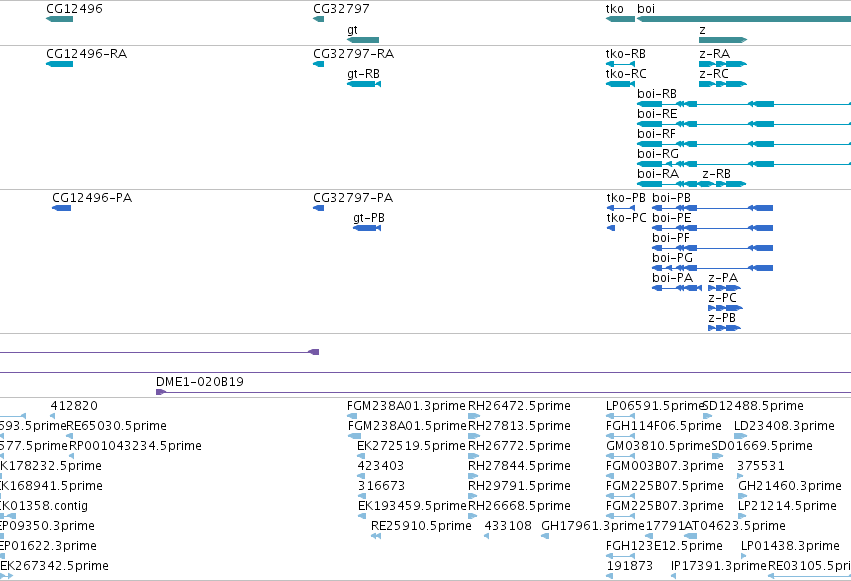Viewport: 851px width, 581px height.
Task: Click EST label RH26472.5prime
Action: pyautogui.click(x=519, y=406)
